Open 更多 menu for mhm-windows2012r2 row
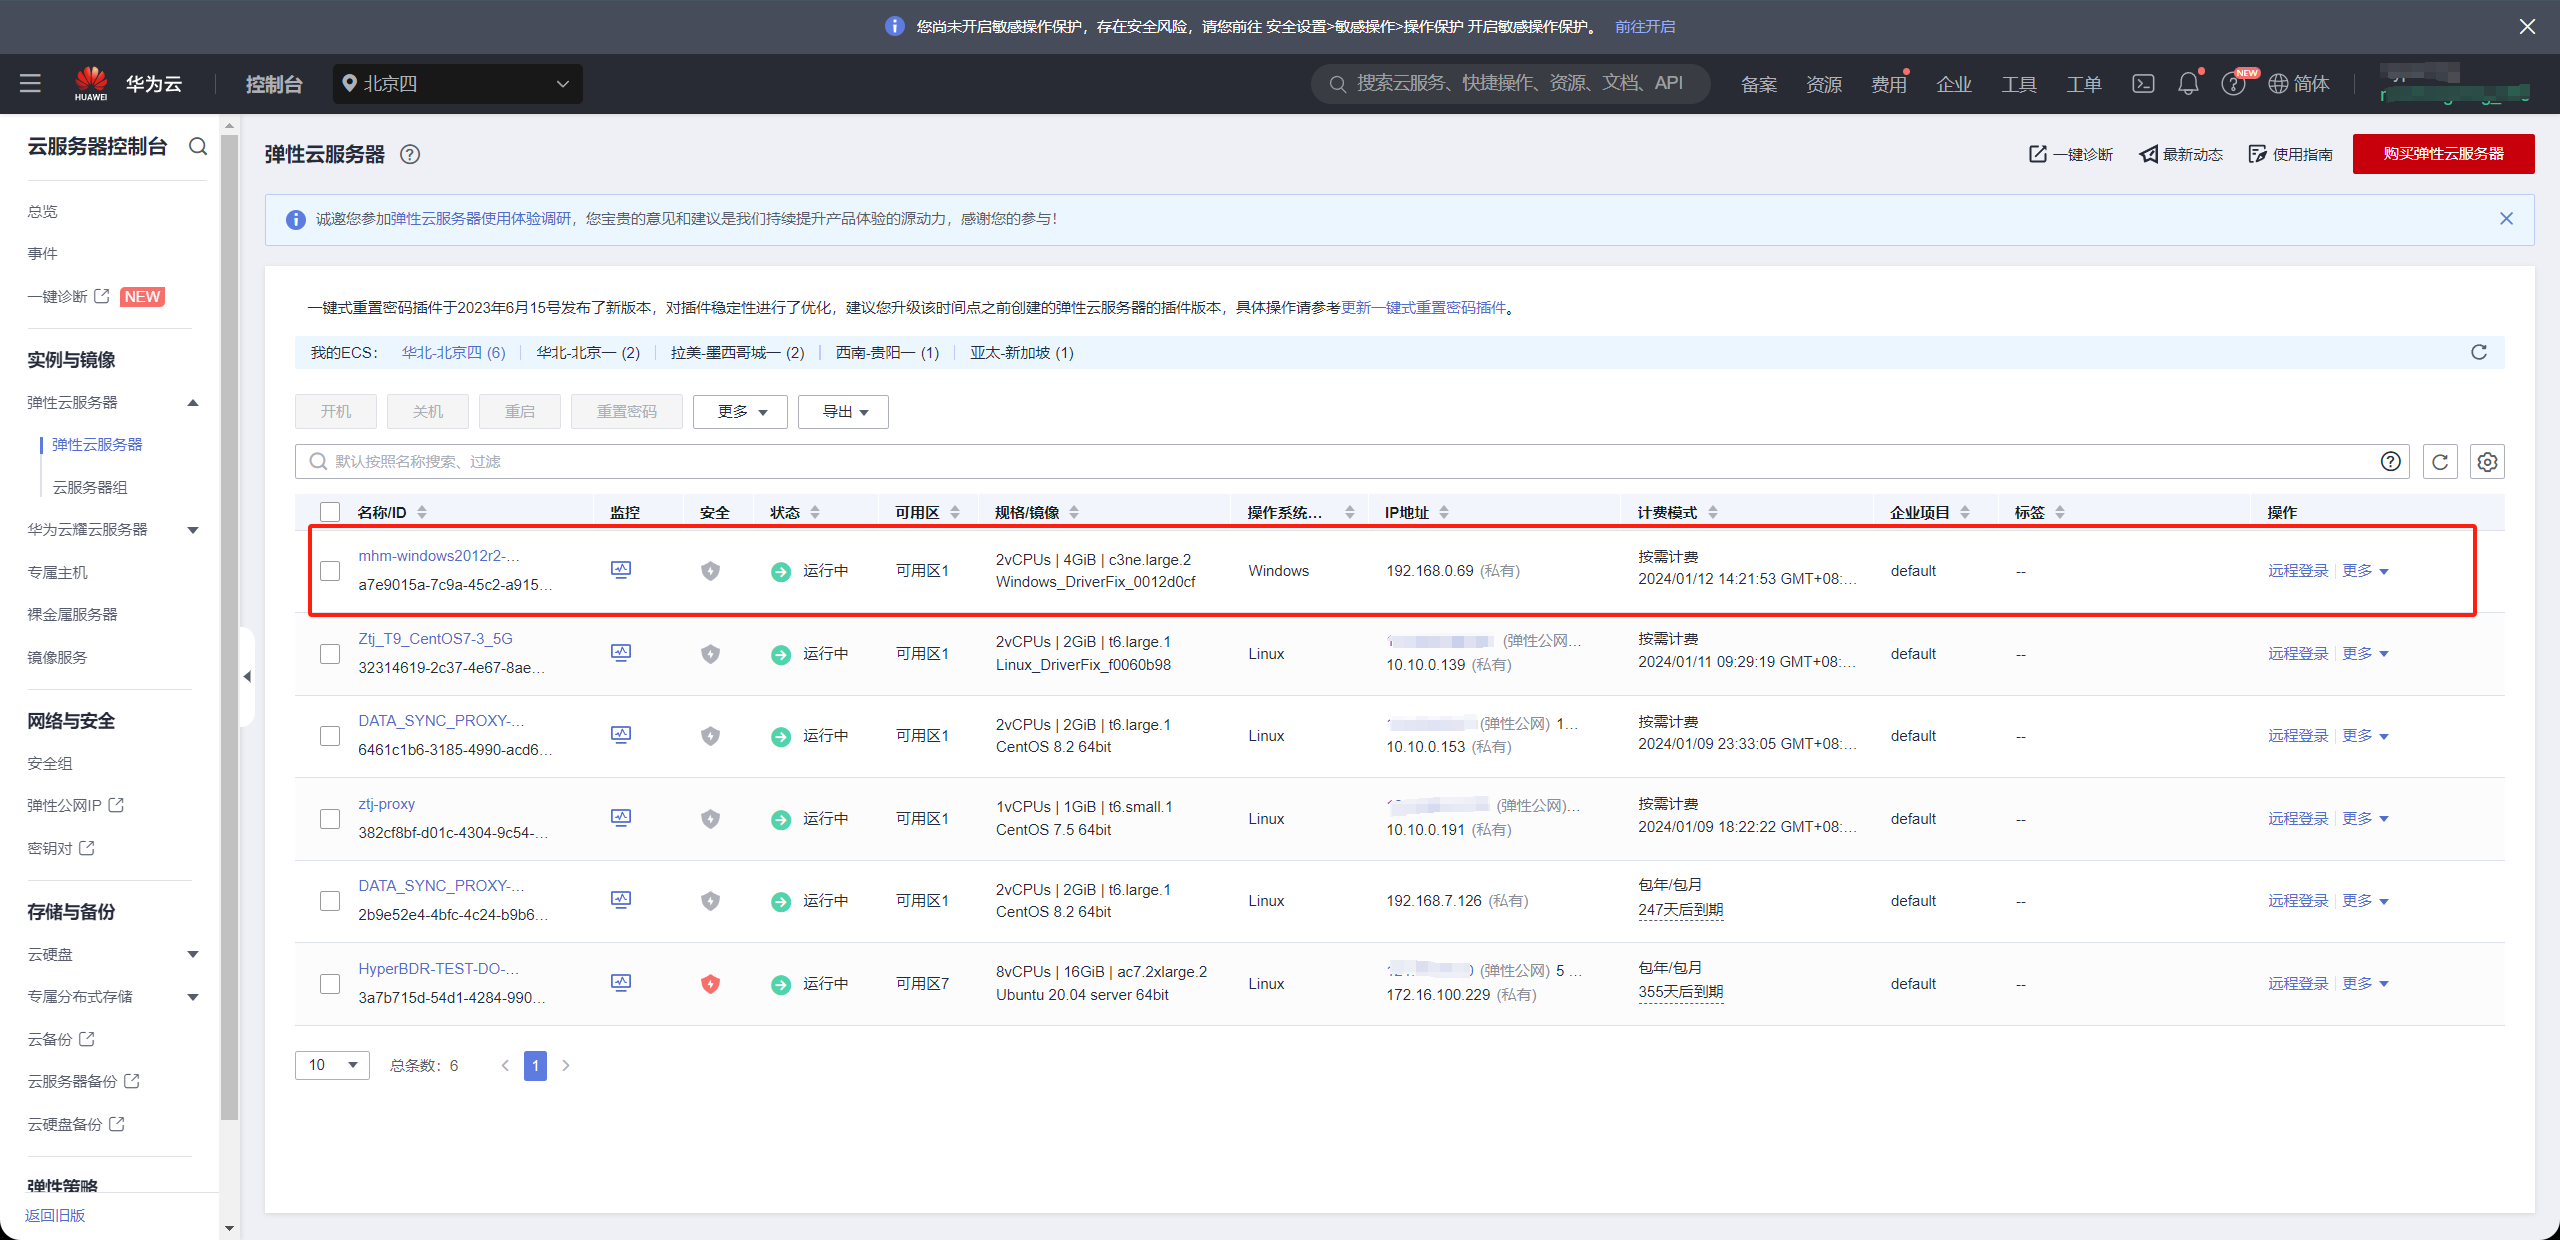 coord(2365,571)
